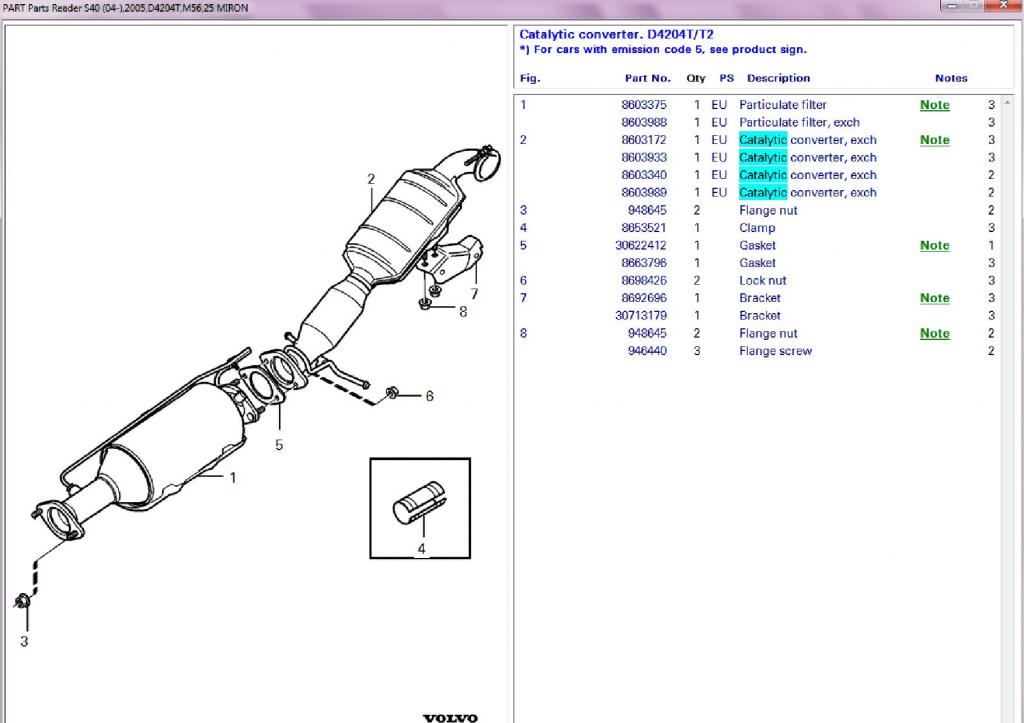Select part number 30713179
This screenshot has height=723, width=1024.
[x=641, y=315]
